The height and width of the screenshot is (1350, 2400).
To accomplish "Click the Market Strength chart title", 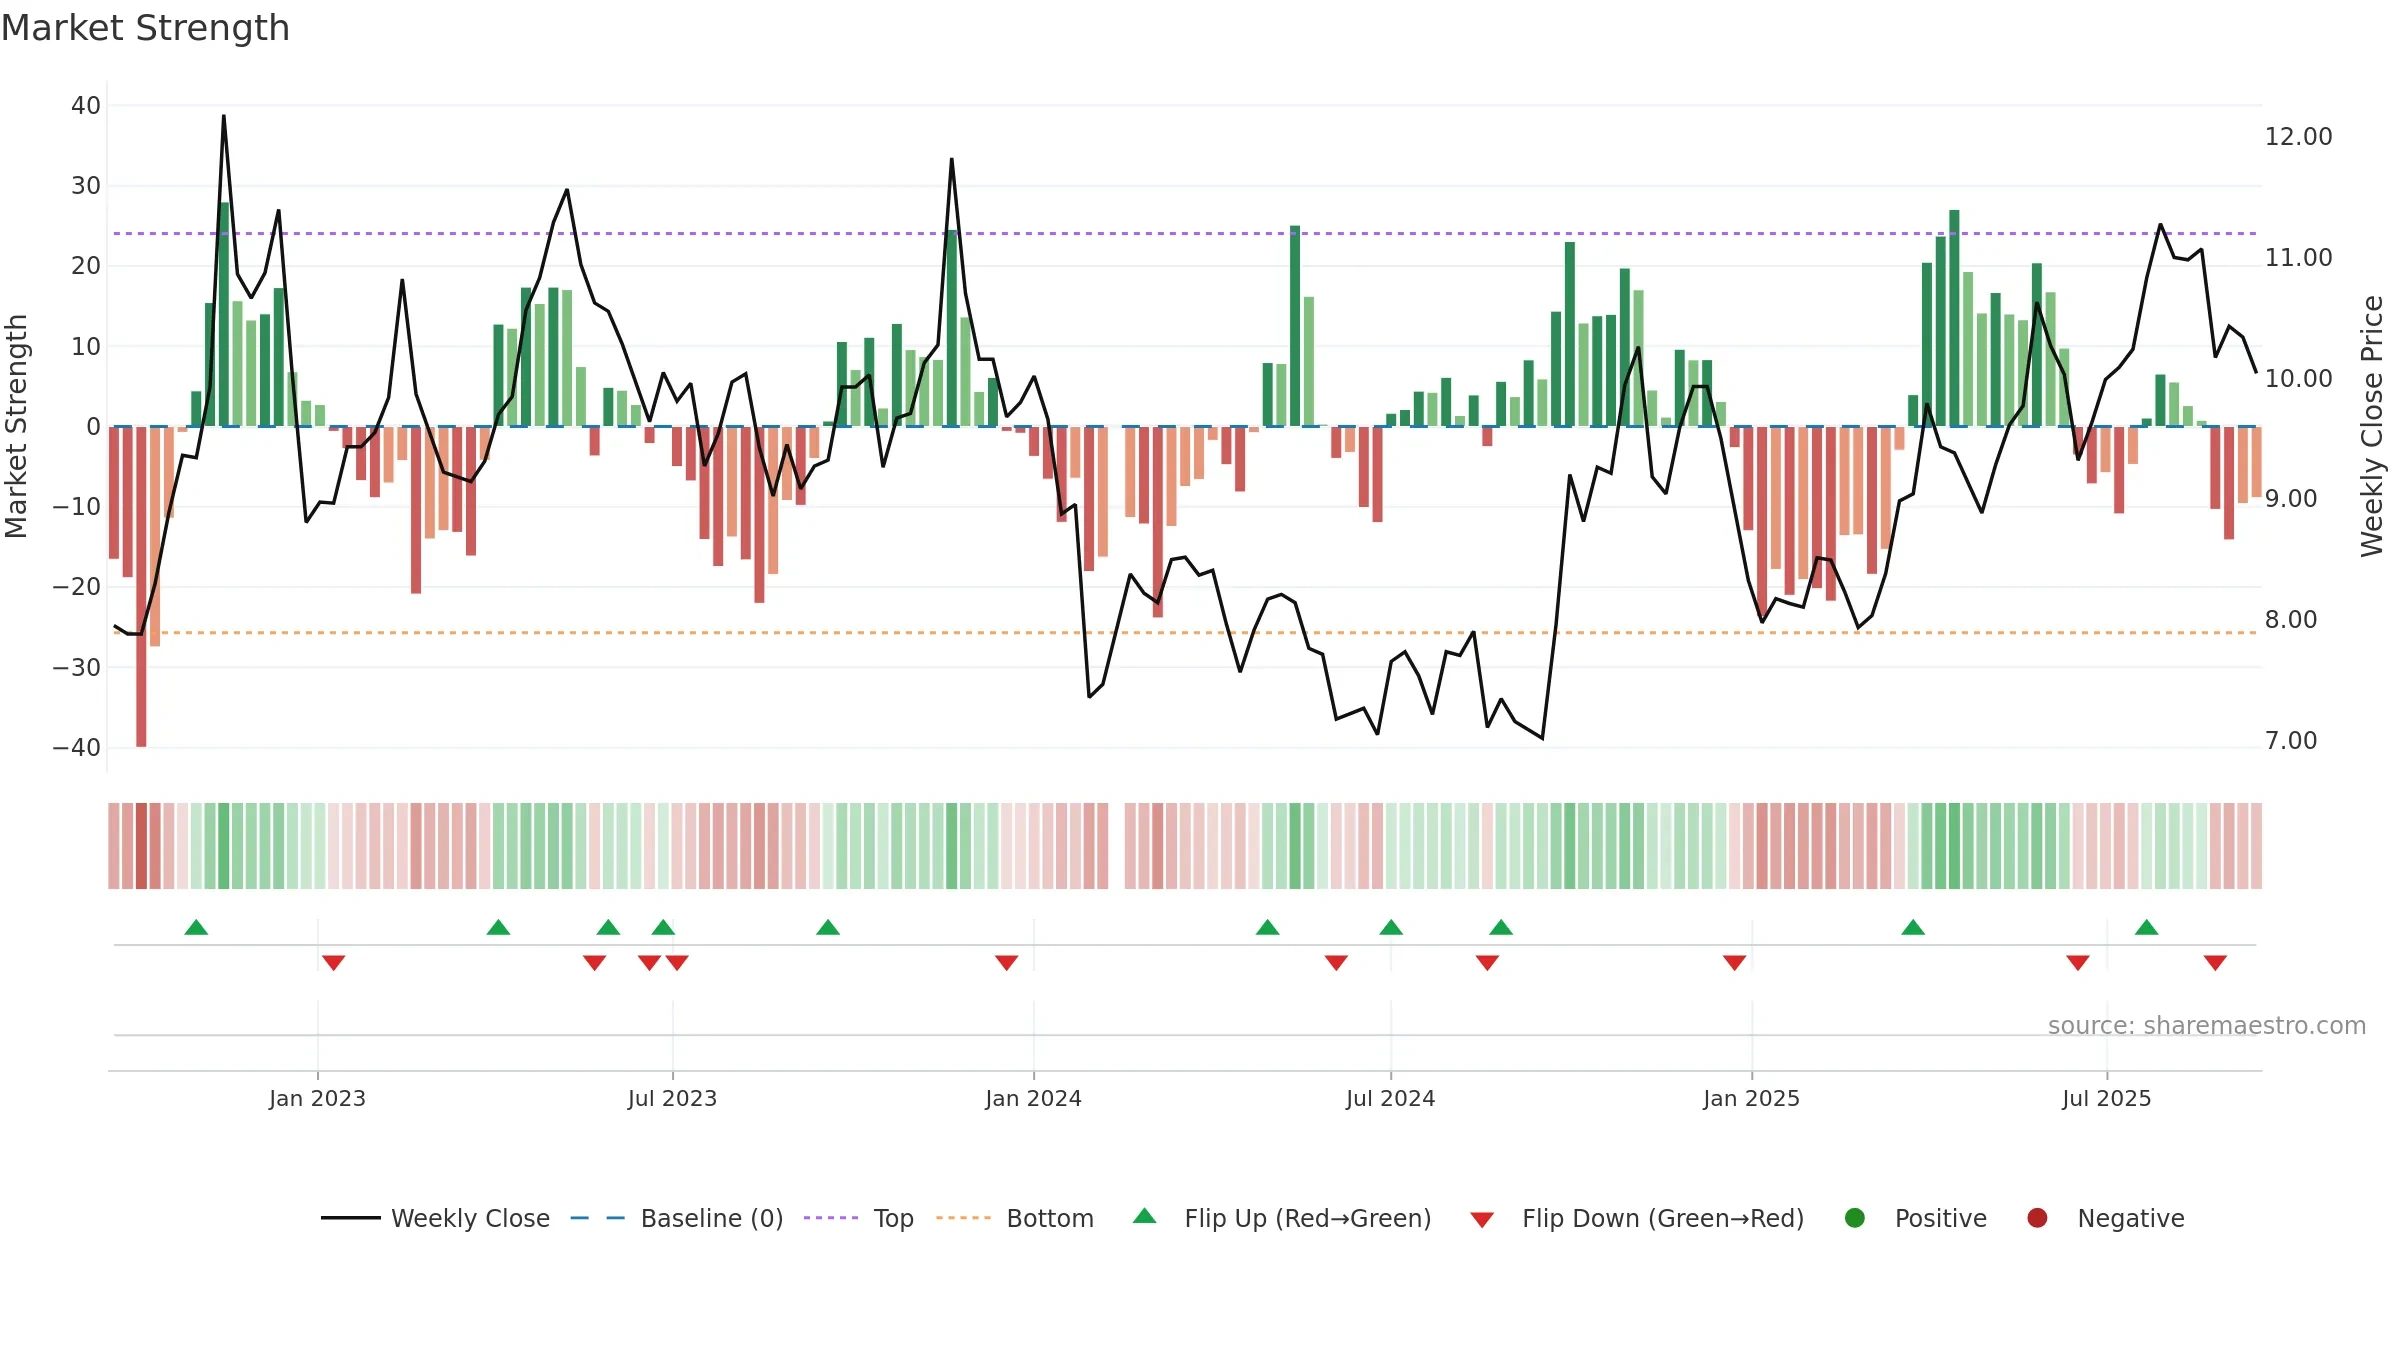I will 145,28.
